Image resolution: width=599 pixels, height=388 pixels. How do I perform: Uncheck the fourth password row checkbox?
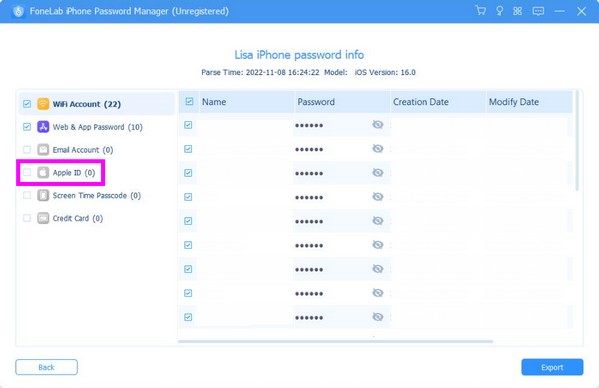188,197
